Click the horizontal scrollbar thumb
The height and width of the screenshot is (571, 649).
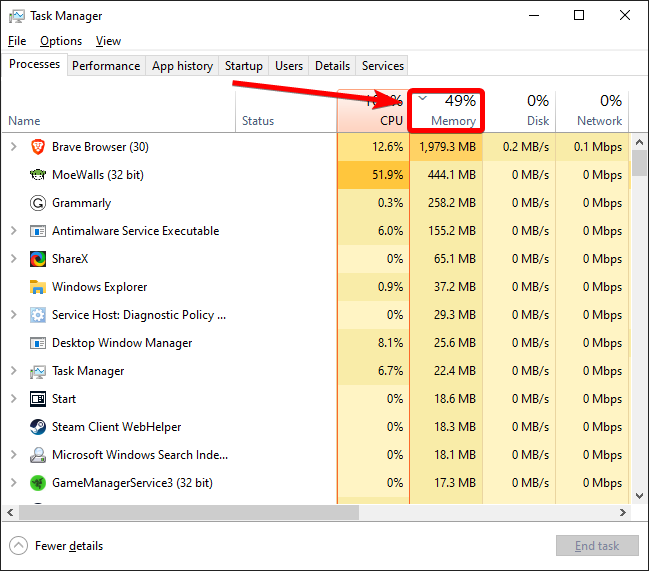click(x=189, y=513)
